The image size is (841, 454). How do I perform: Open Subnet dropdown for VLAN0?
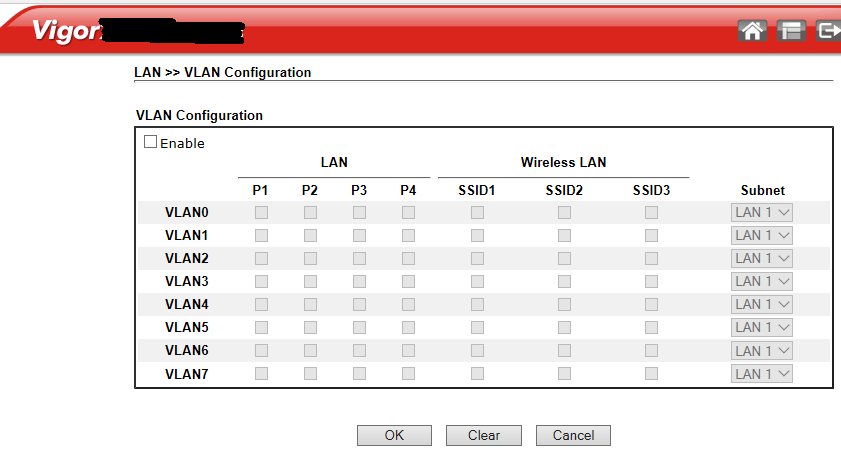pyautogui.click(x=762, y=212)
